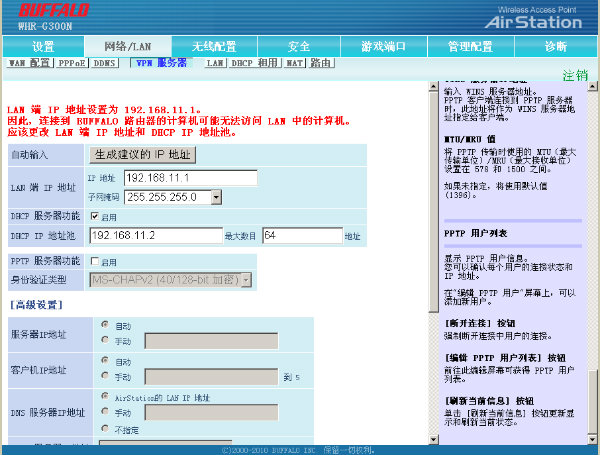Viewport: 600px width, 455px height.
Task: Click the 最大数目 field showing 64
Action: click(x=302, y=235)
